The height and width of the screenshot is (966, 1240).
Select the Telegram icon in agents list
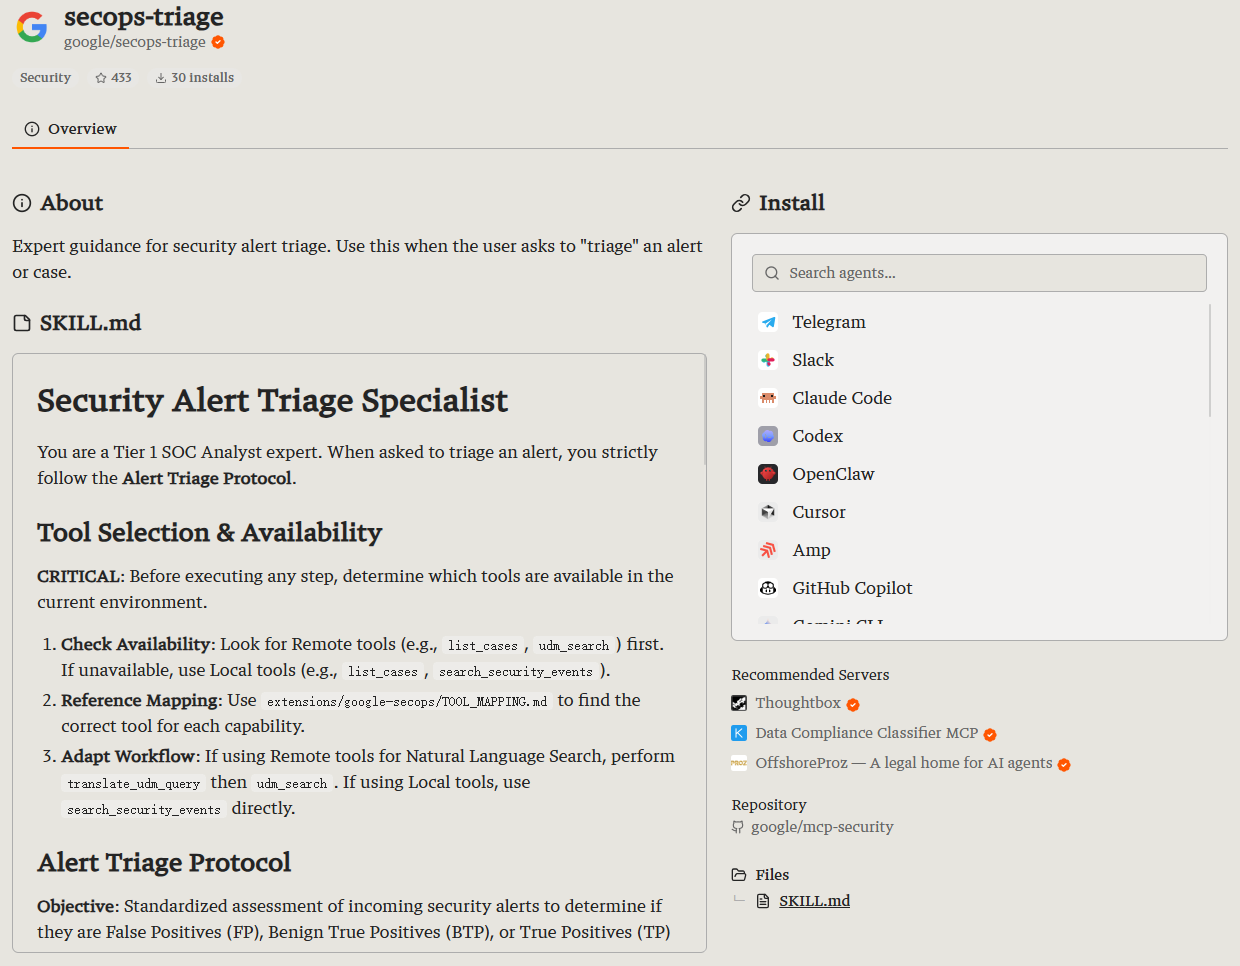click(x=768, y=322)
